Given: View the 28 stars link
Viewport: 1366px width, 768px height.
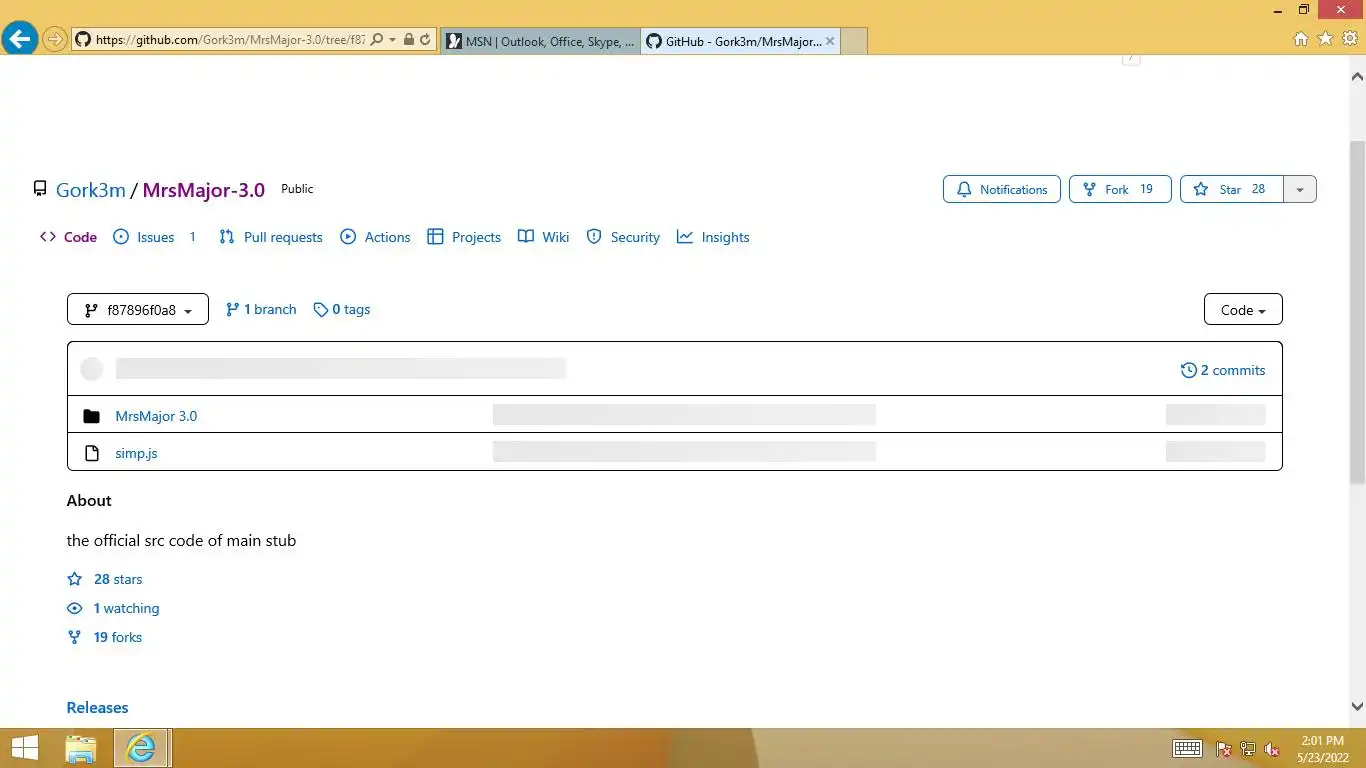Looking at the screenshot, I should 105,579.
